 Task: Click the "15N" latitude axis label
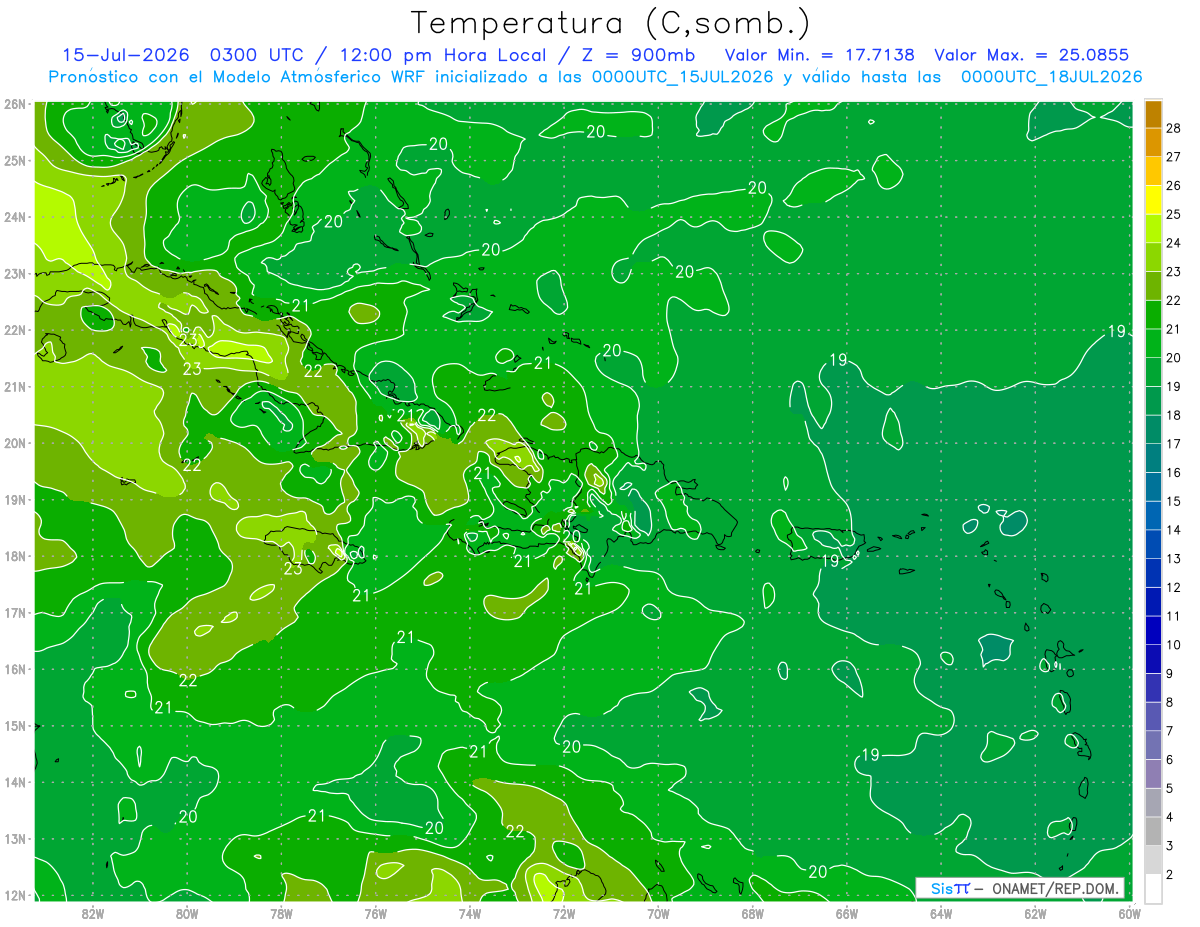pyautogui.click(x=15, y=726)
